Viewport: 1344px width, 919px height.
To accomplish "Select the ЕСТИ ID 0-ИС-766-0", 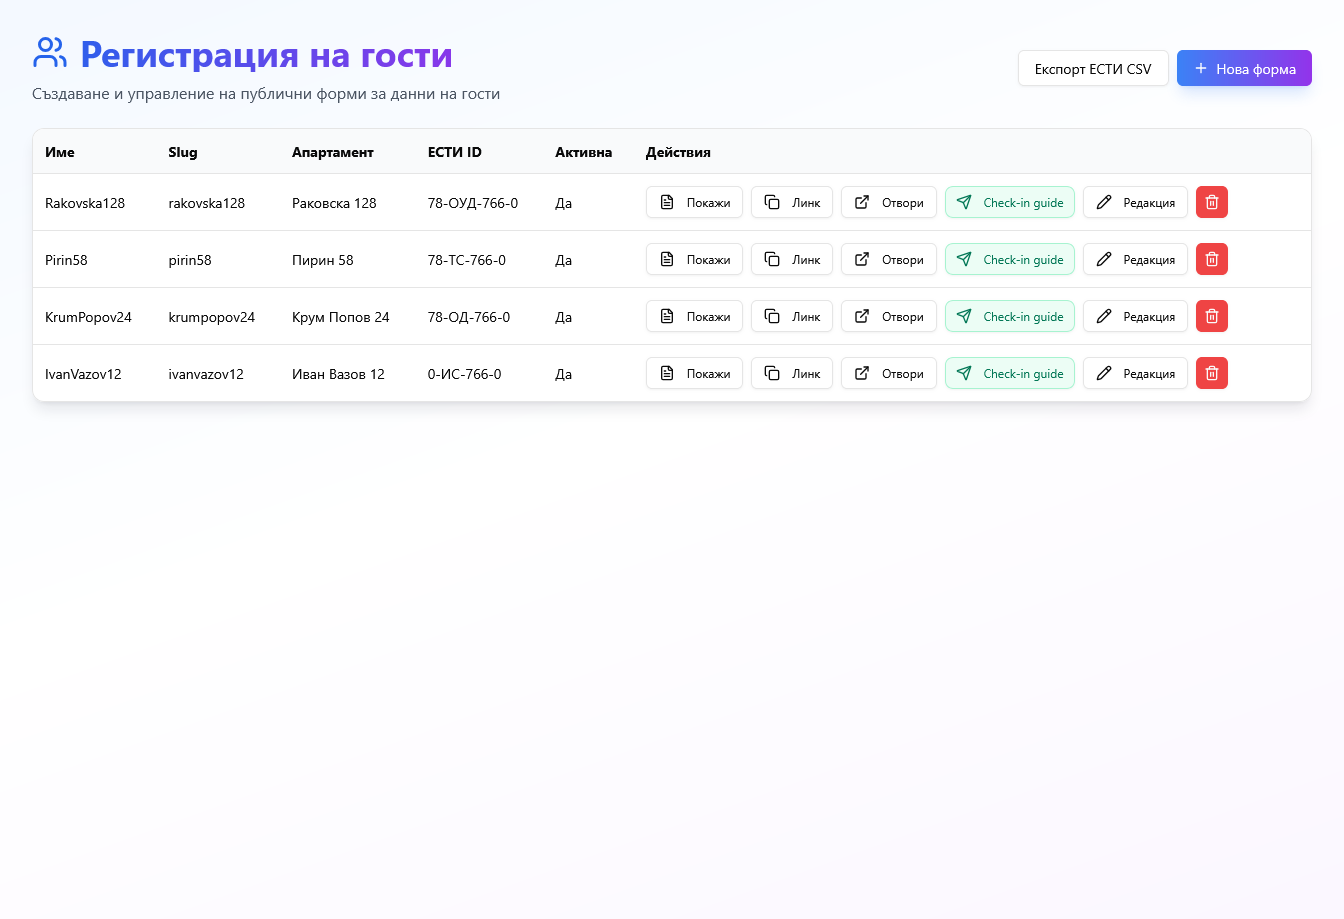I will click(465, 374).
